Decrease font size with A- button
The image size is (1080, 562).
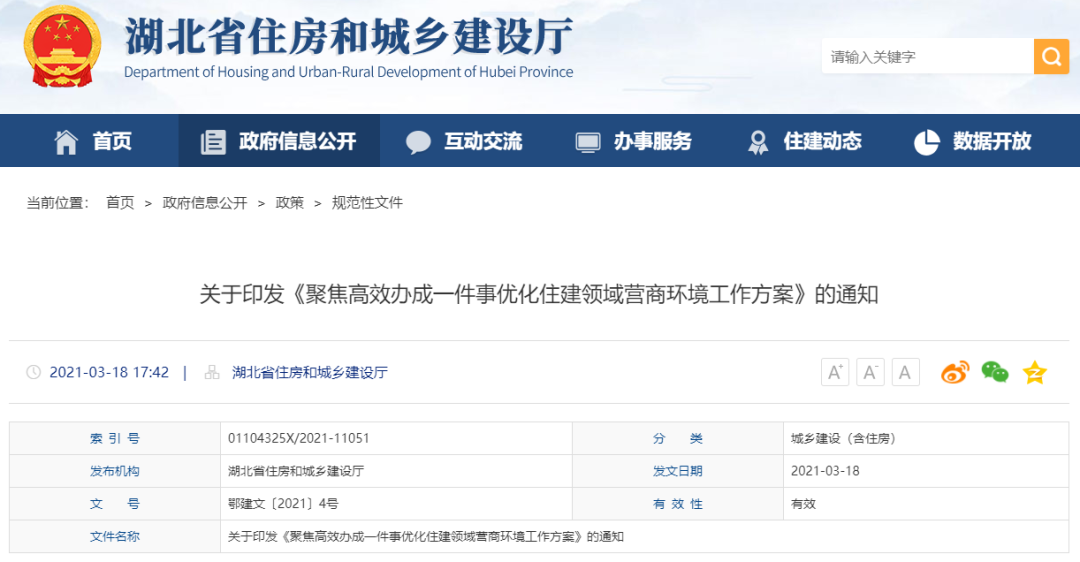[870, 373]
